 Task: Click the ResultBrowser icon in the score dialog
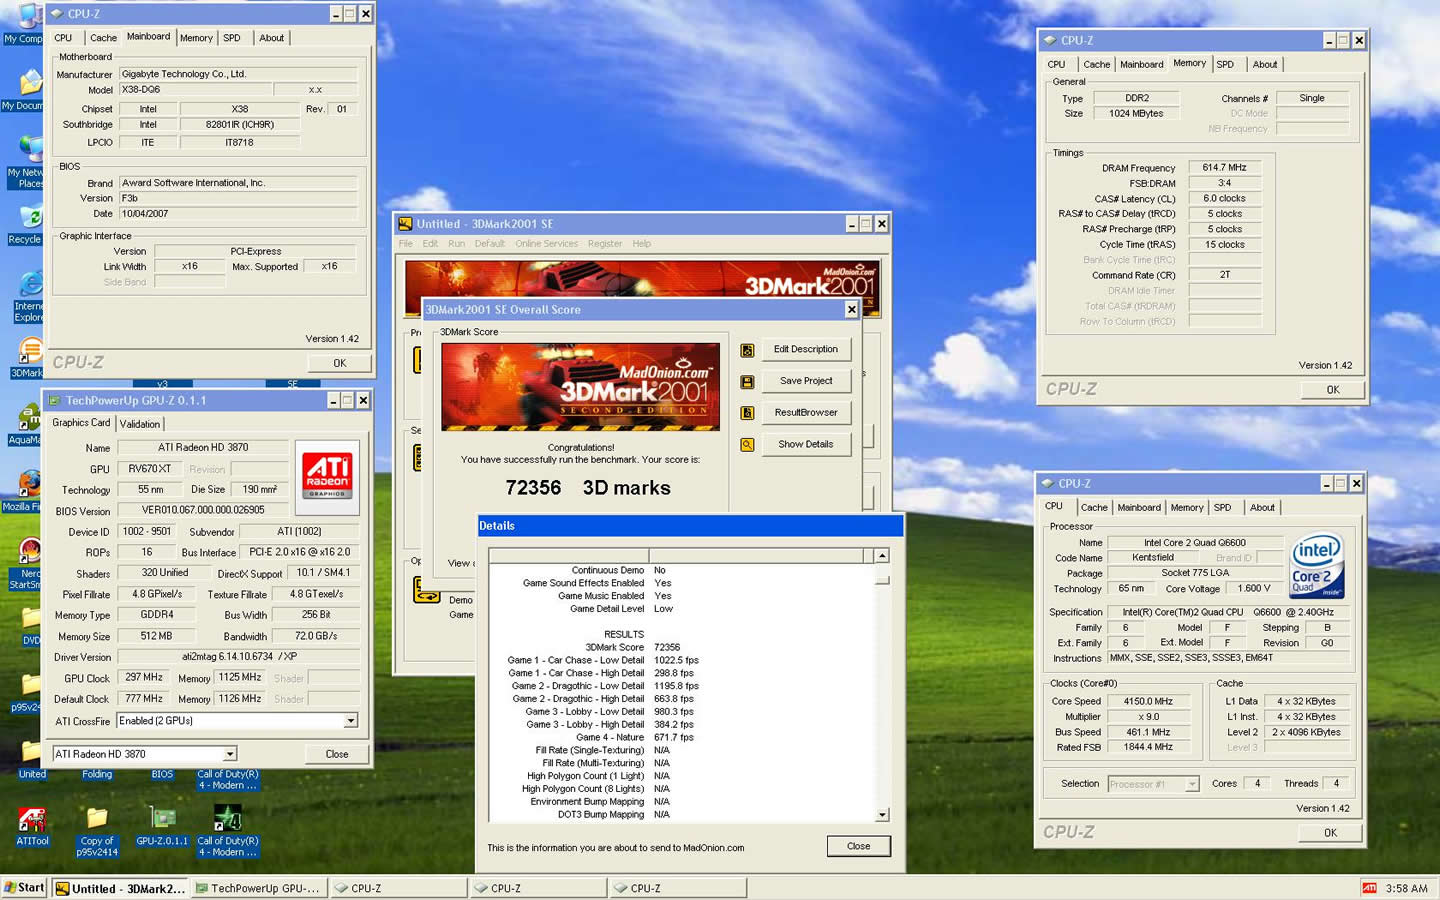click(x=747, y=413)
